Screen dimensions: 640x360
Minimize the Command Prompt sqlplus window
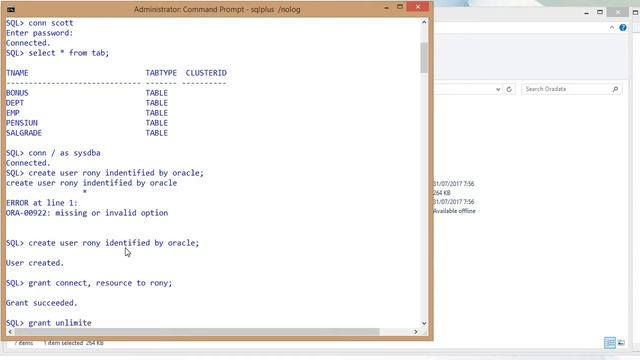coord(386,8)
